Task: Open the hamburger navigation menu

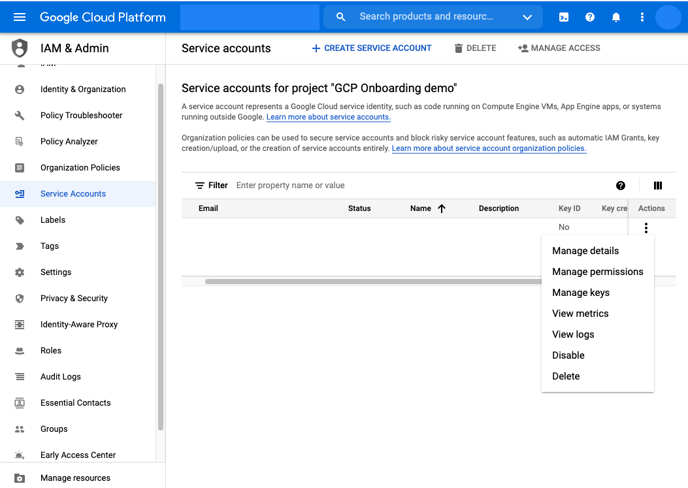Action: coord(20,17)
